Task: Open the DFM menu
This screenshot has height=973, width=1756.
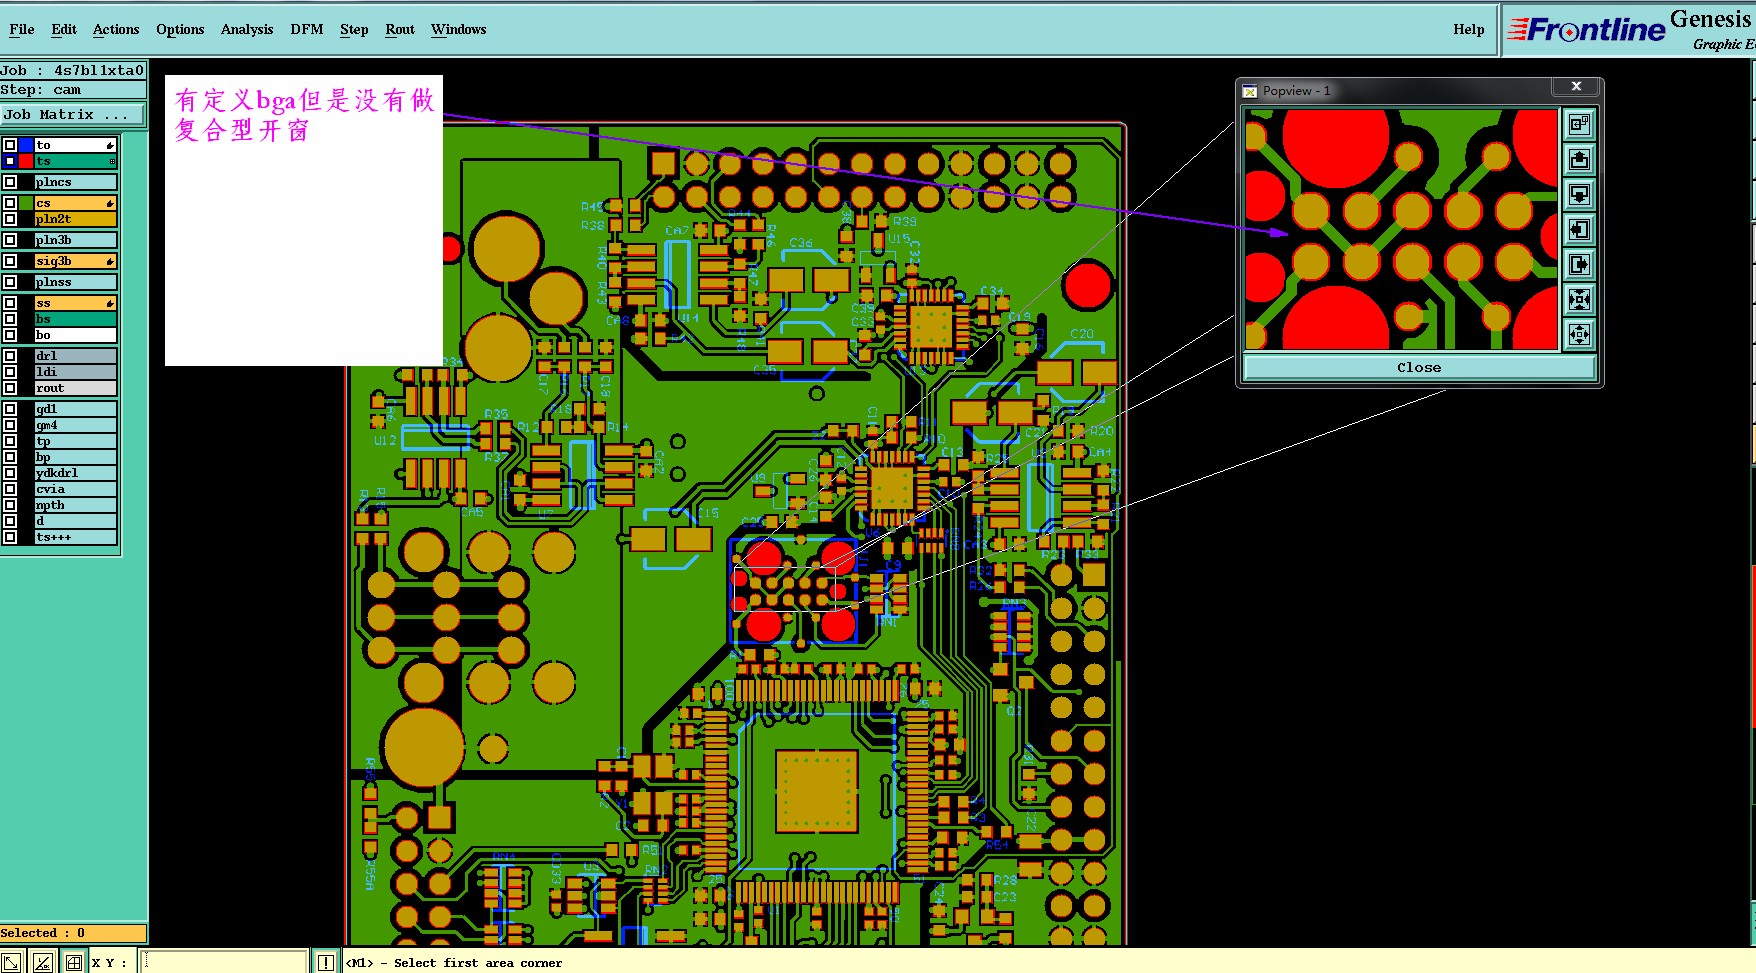Action: (x=307, y=29)
